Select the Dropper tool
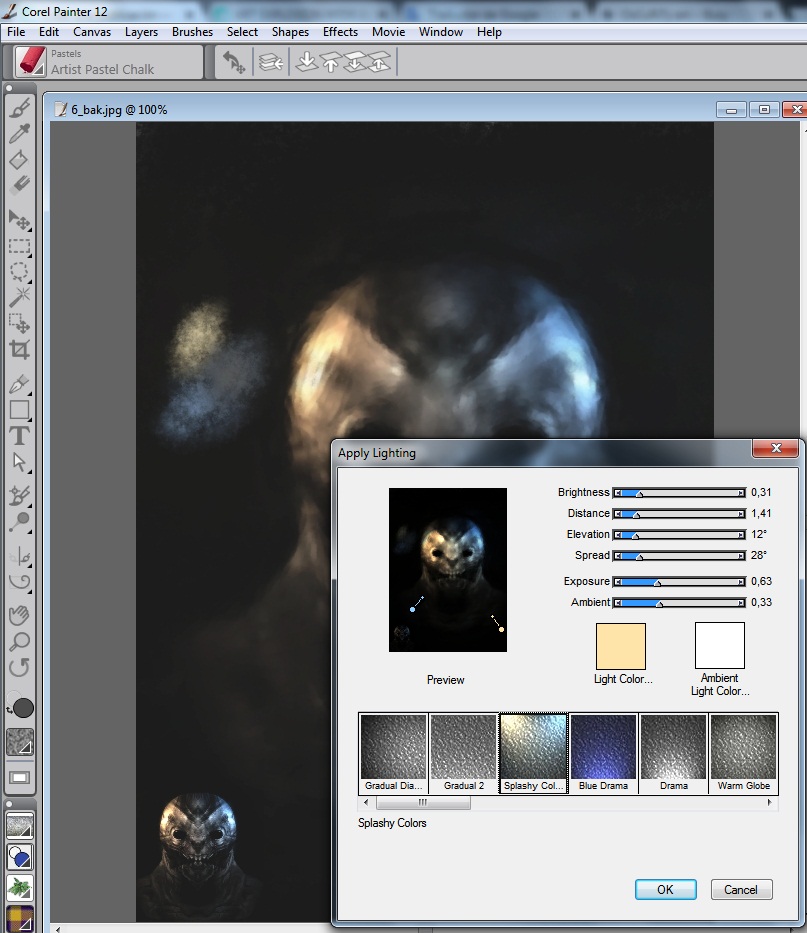 (19, 134)
